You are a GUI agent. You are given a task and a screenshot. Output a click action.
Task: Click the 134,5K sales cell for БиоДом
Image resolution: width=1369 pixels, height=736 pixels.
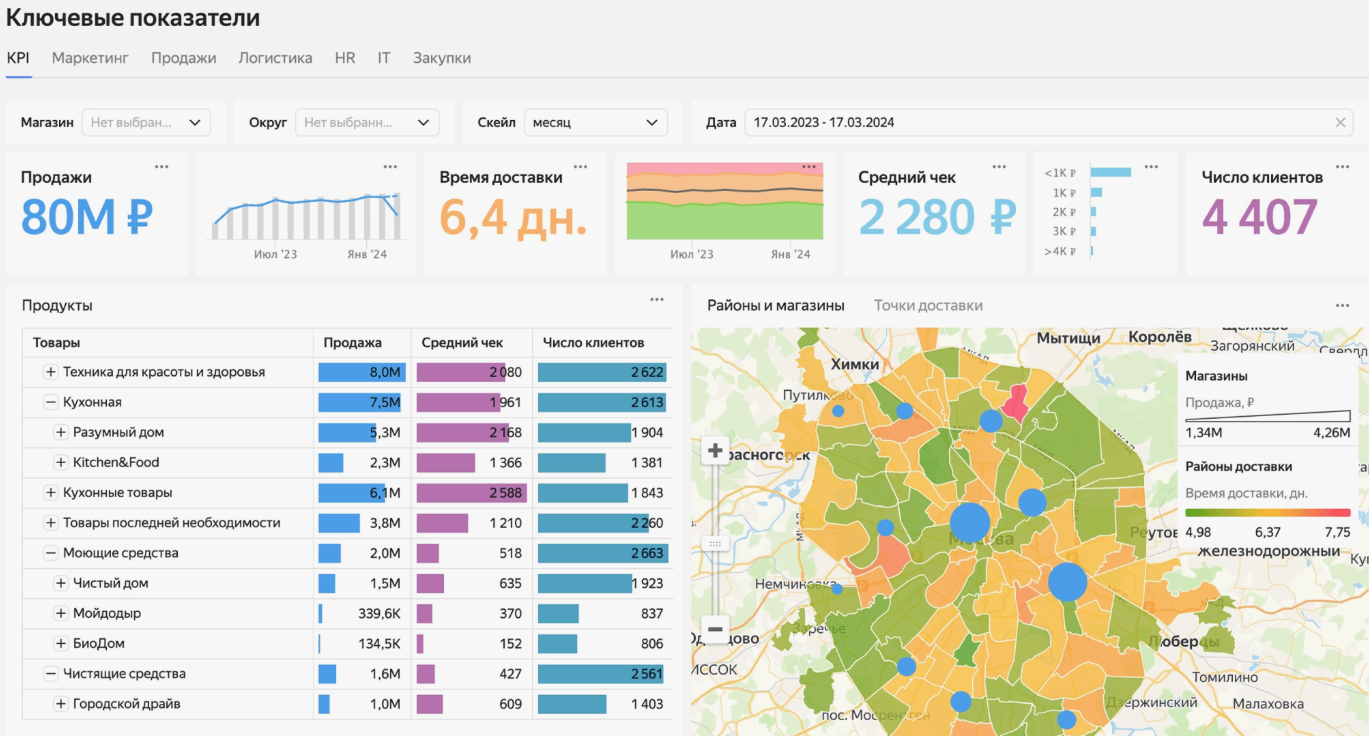point(362,644)
